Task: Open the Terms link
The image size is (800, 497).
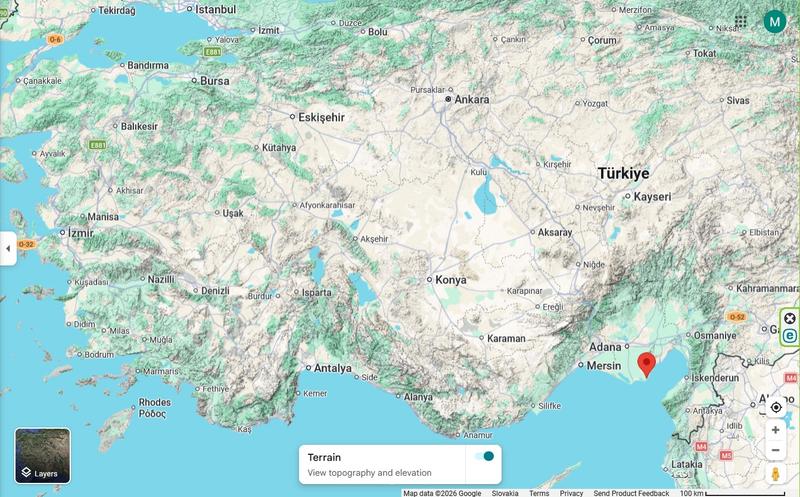Action: (x=539, y=493)
